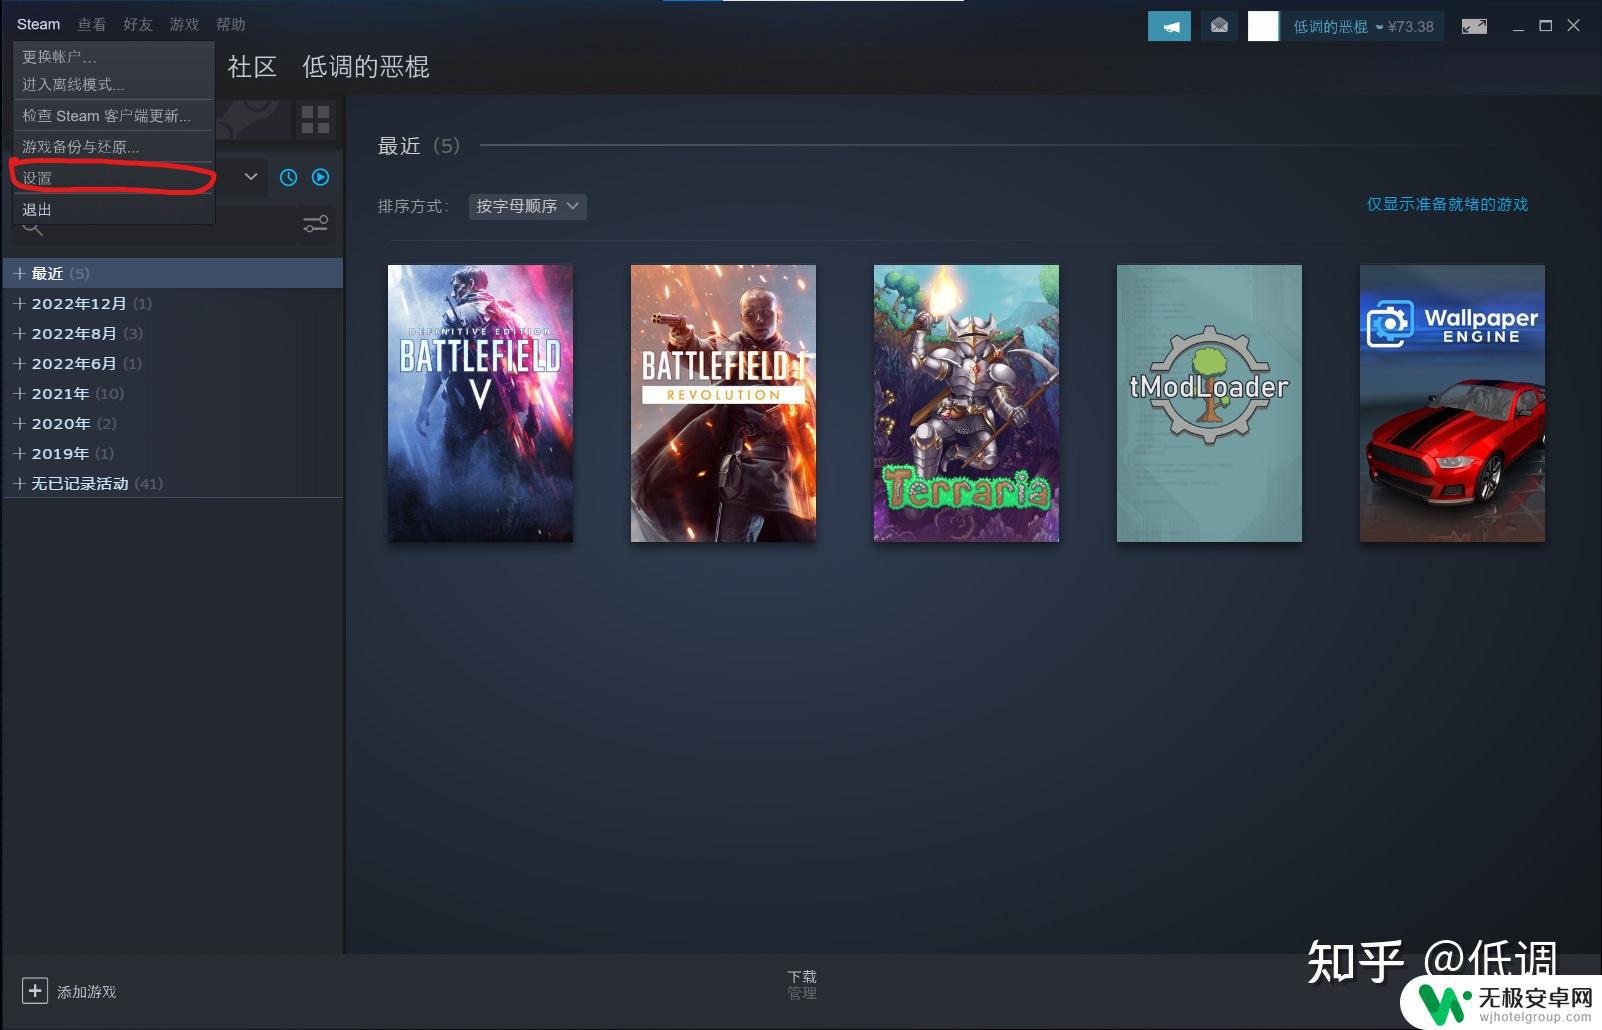Click the announcements megaphone icon
Image resolution: width=1602 pixels, height=1030 pixels.
coord(1169,26)
